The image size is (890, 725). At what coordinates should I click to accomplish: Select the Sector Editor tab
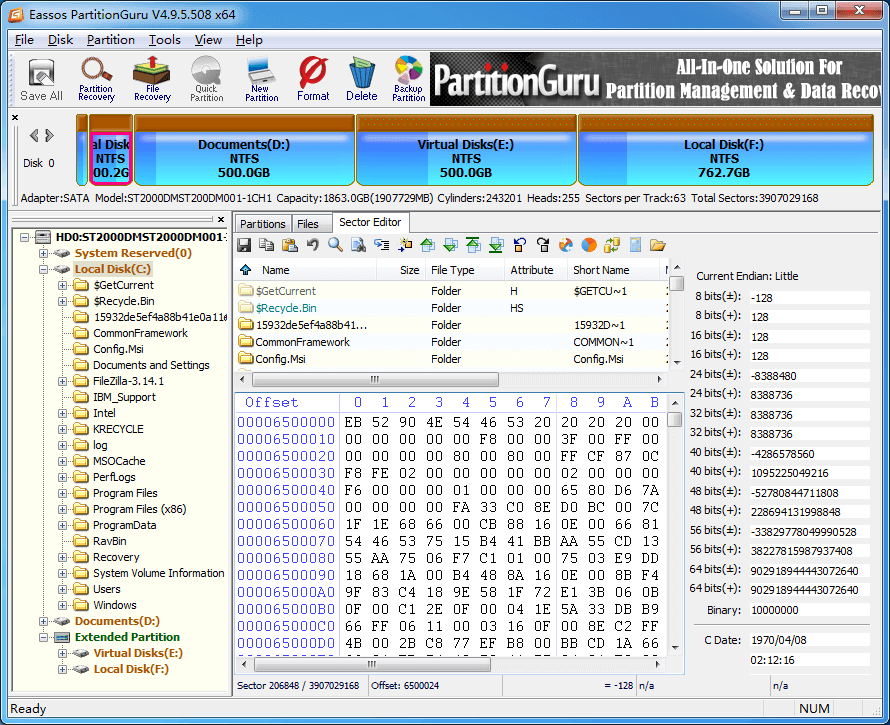tap(370, 222)
